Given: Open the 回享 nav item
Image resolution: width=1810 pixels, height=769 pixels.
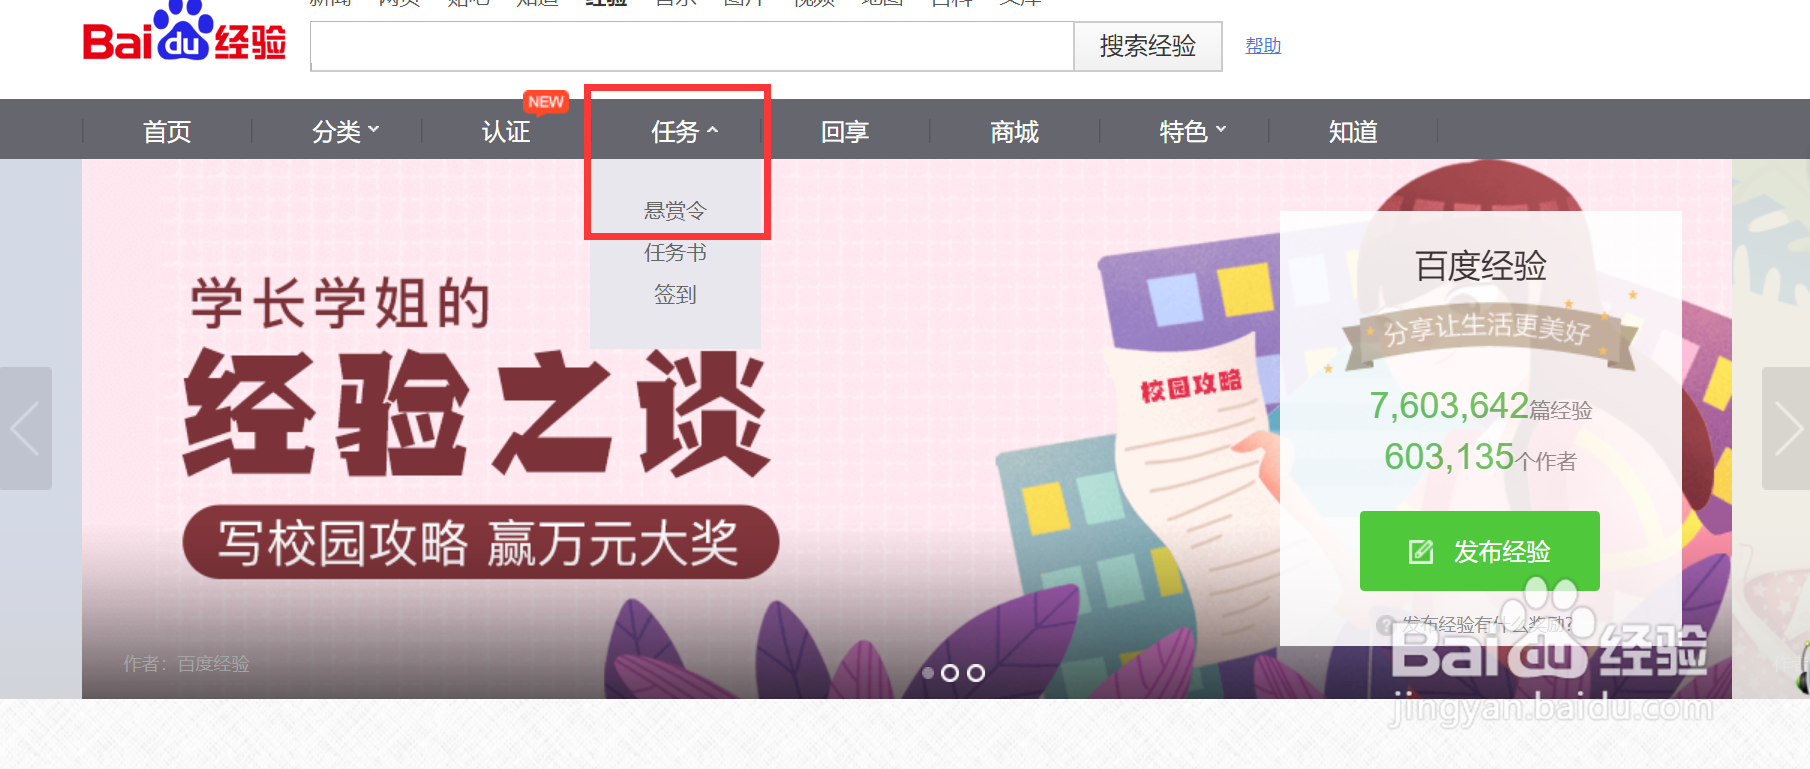Looking at the screenshot, I should [x=845, y=131].
